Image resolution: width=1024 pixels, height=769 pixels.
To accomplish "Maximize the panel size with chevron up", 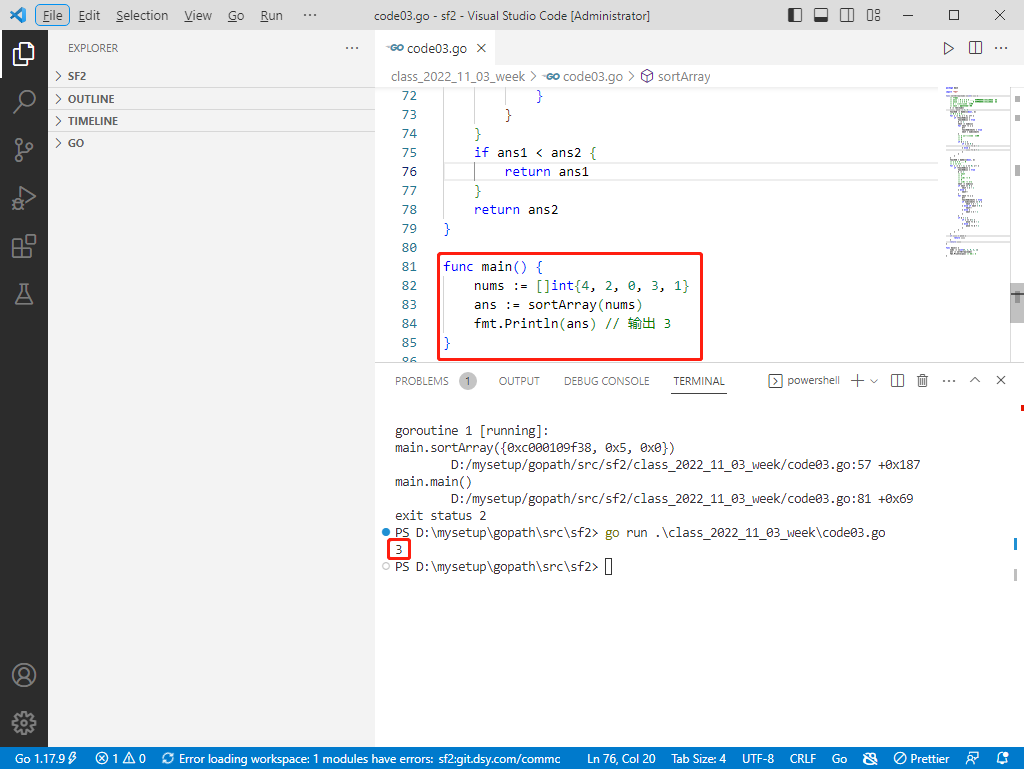I will 975,381.
